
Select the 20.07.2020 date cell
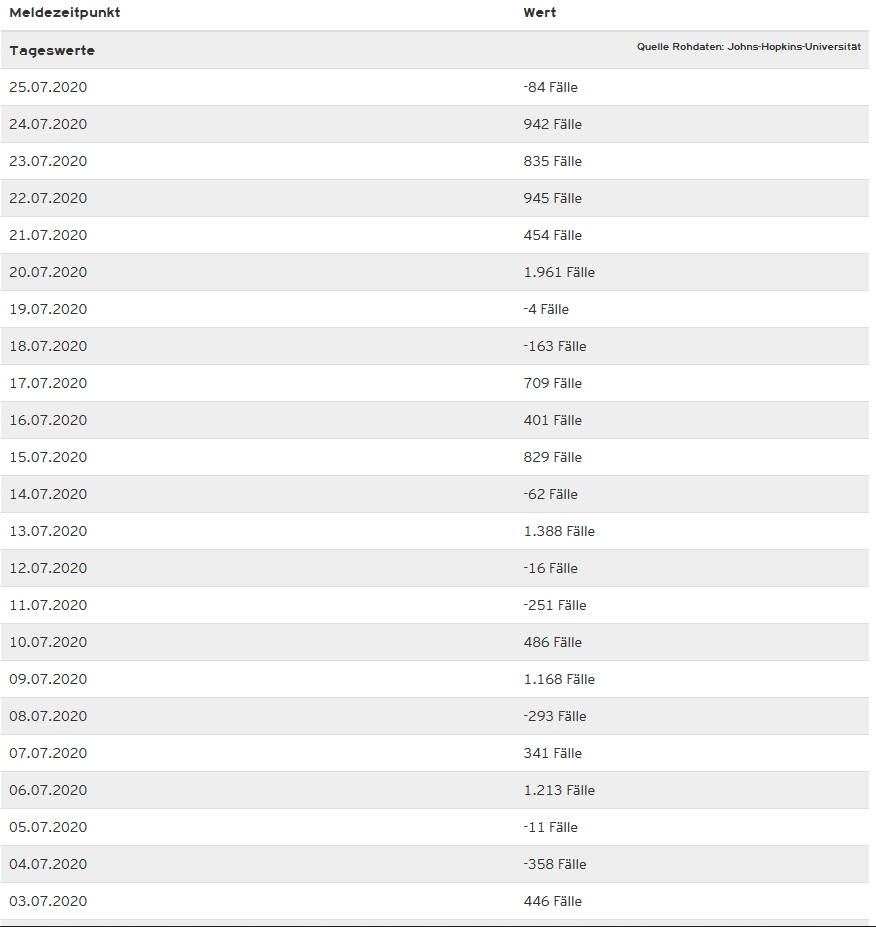click(x=48, y=272)
